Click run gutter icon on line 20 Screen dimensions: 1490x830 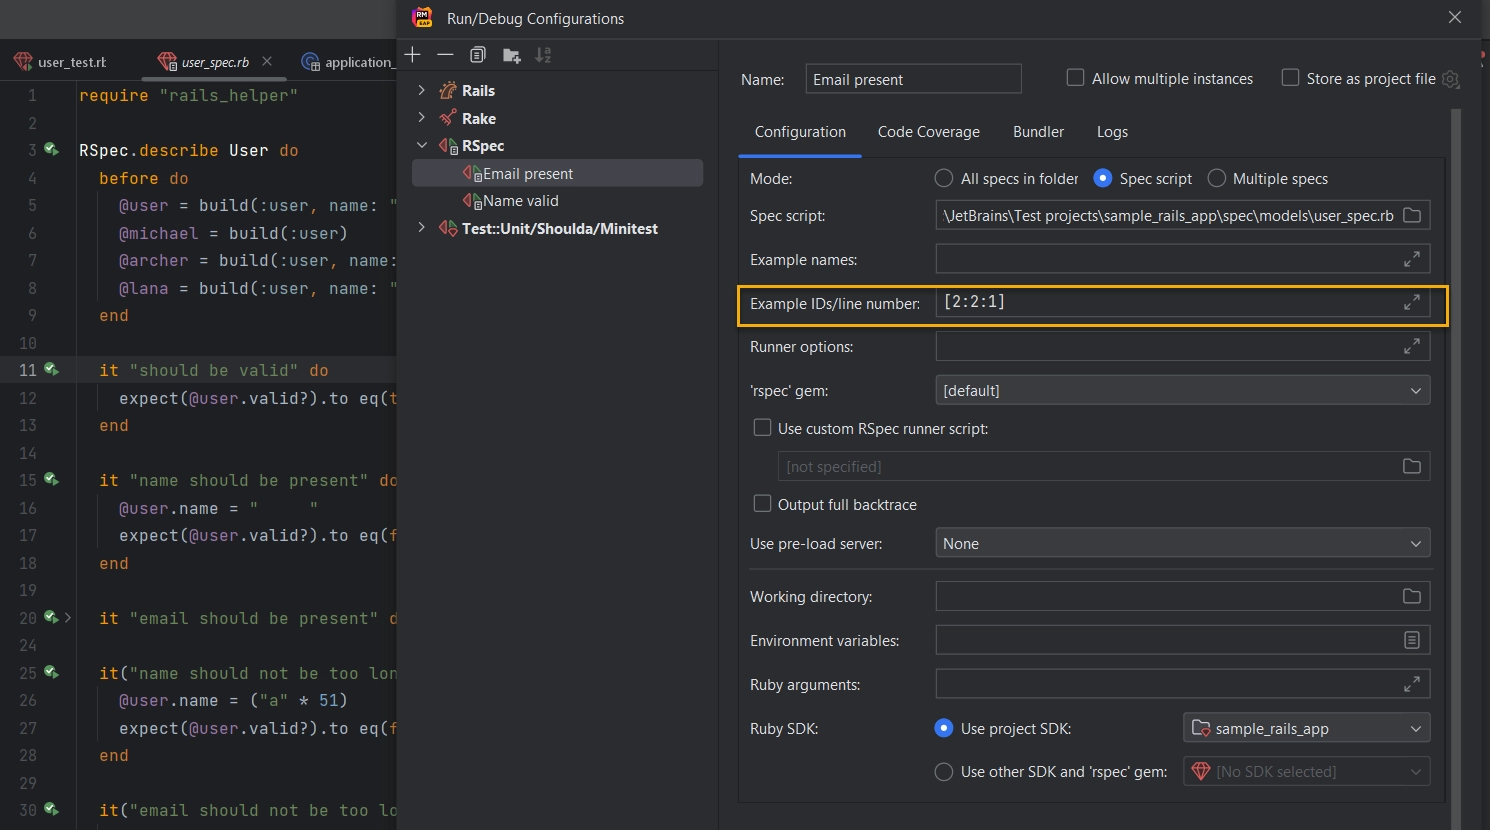[51, 618]
